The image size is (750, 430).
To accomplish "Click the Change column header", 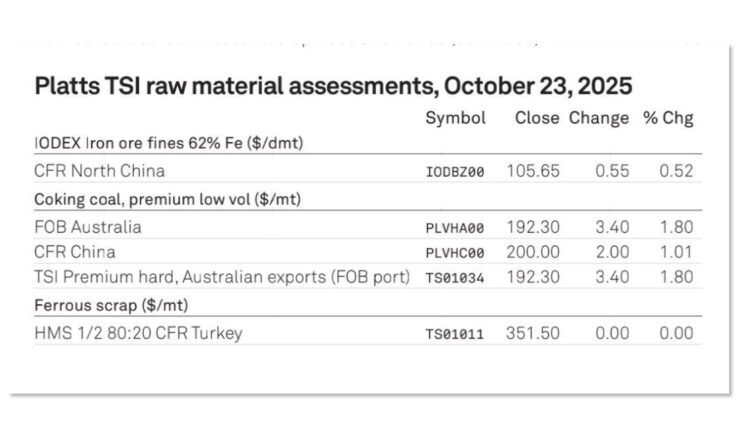I will coord(599,118).
